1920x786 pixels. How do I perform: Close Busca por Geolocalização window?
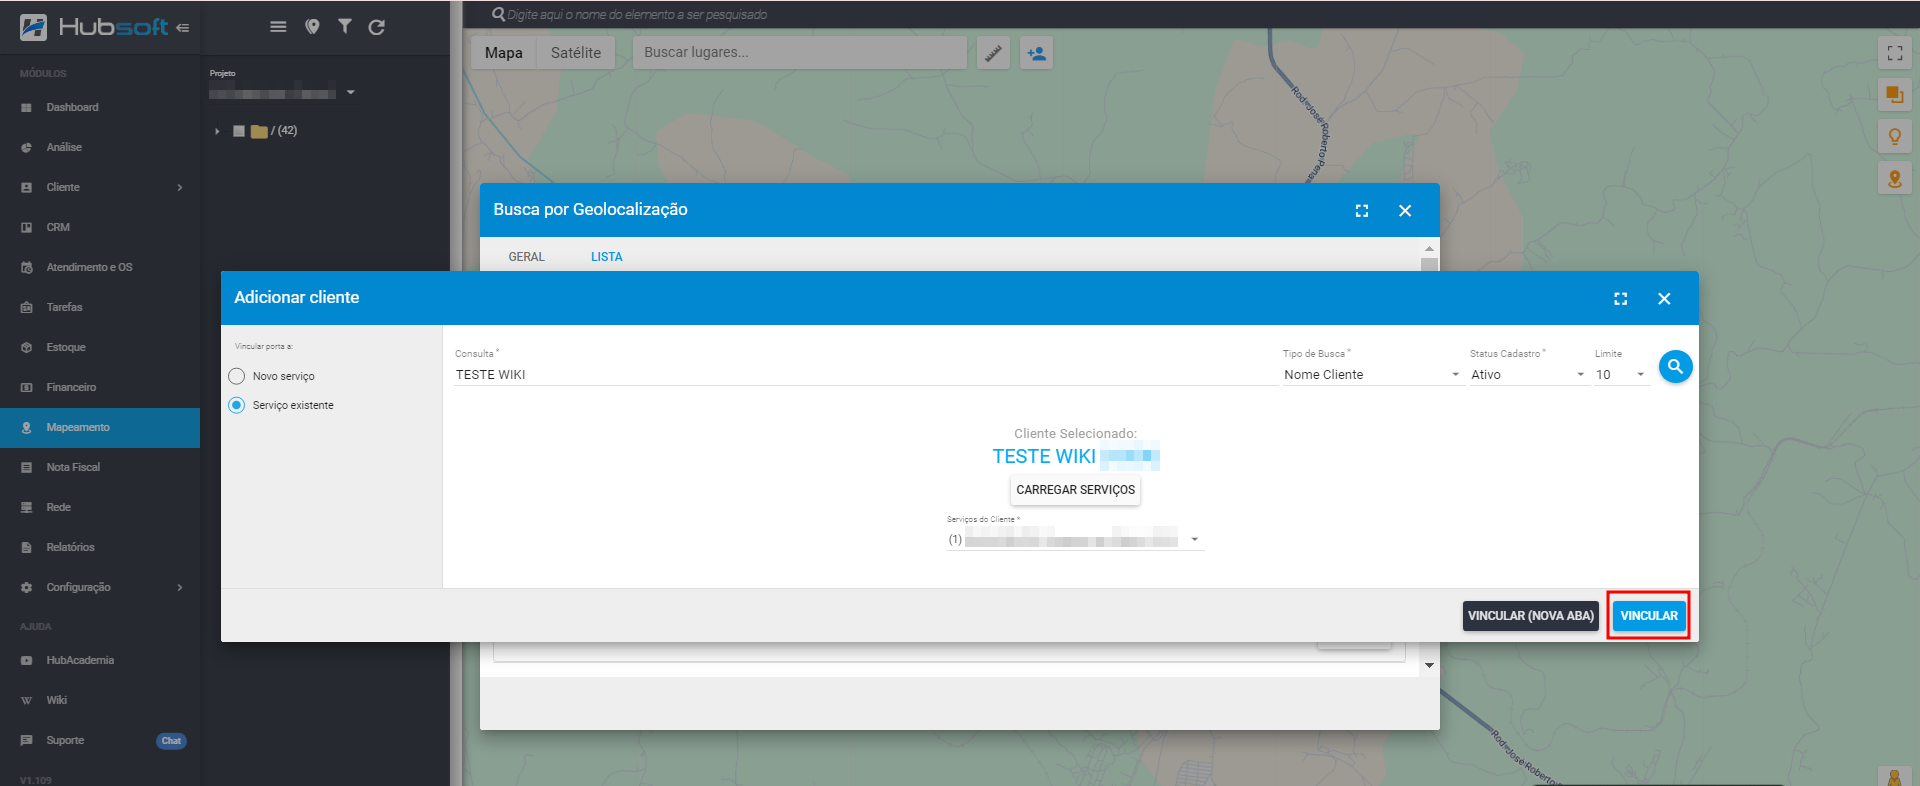[1405, 211]
